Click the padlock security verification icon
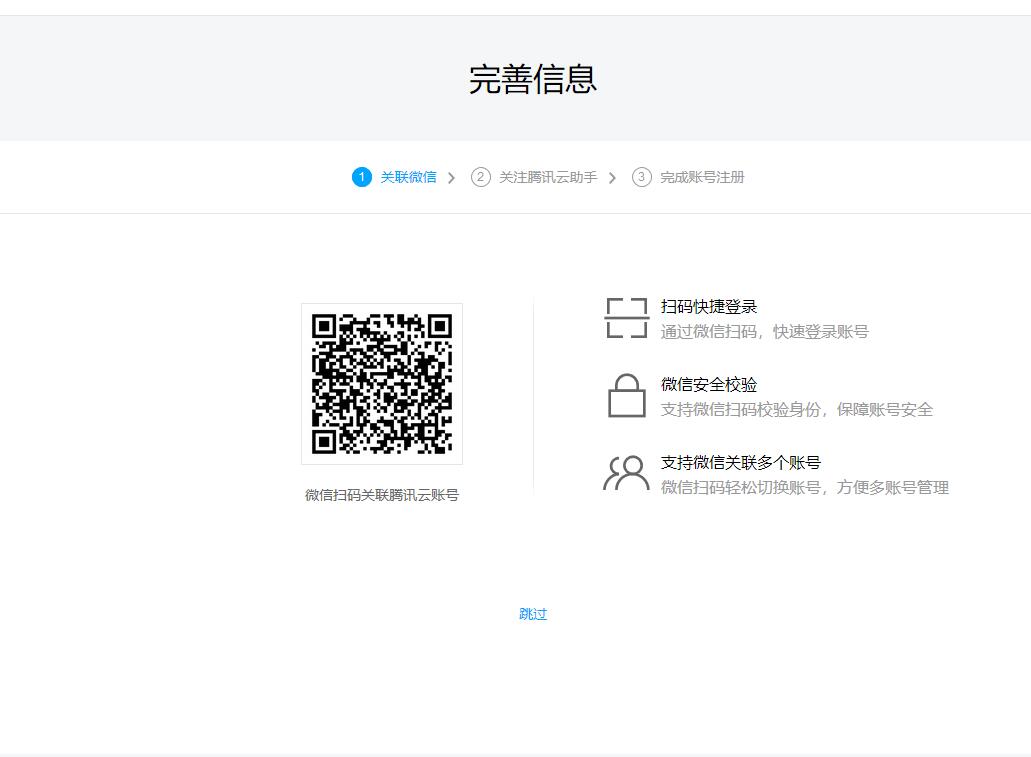This screenshot has height=757, width=1031. 627,396
